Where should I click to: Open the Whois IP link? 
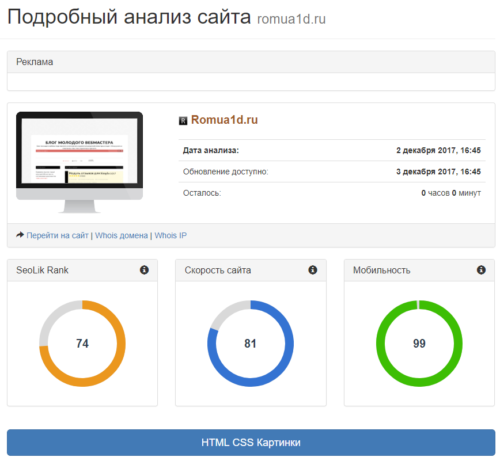[x=171, y=235]
